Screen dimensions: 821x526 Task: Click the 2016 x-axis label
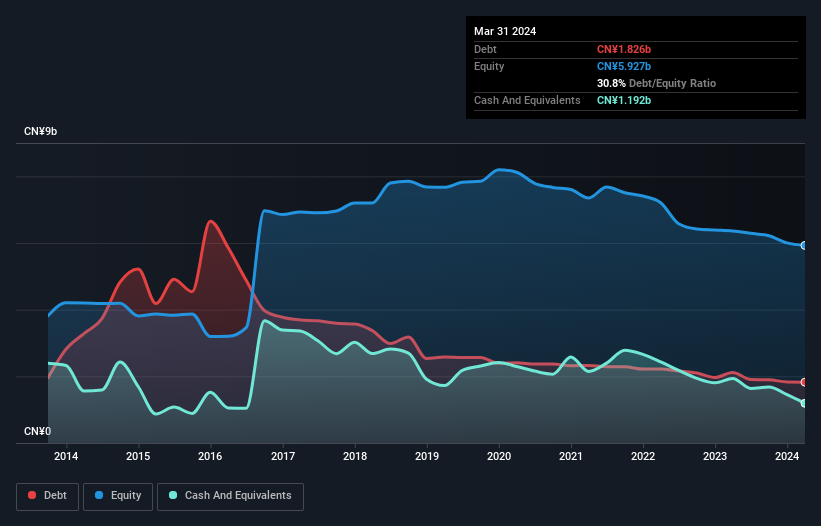210,456
